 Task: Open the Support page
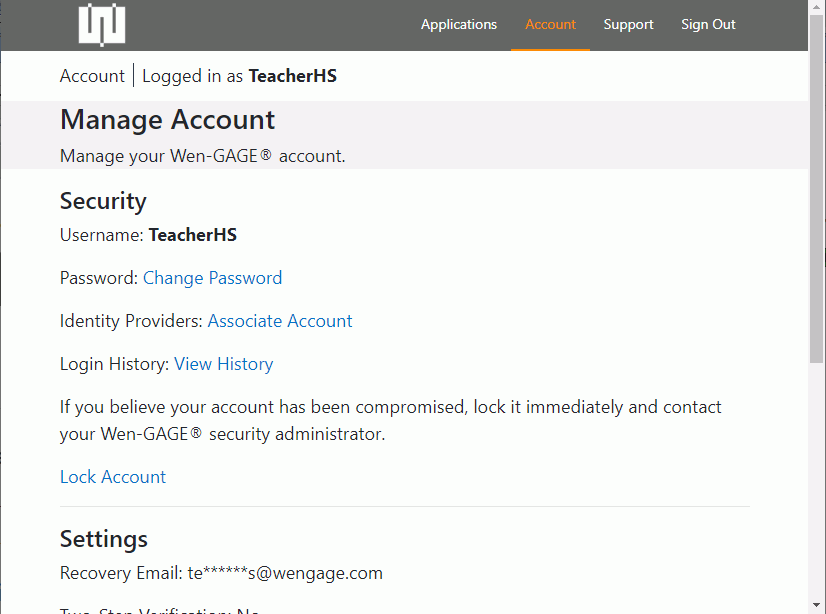tap(628, 25)
